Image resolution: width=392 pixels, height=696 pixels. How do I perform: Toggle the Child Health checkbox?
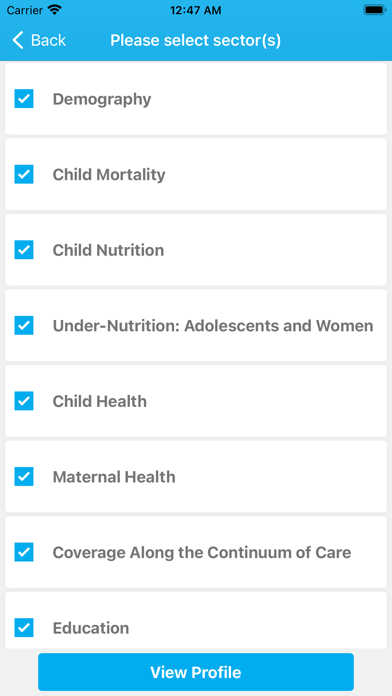pyautogui.click(x=24, y=401)
